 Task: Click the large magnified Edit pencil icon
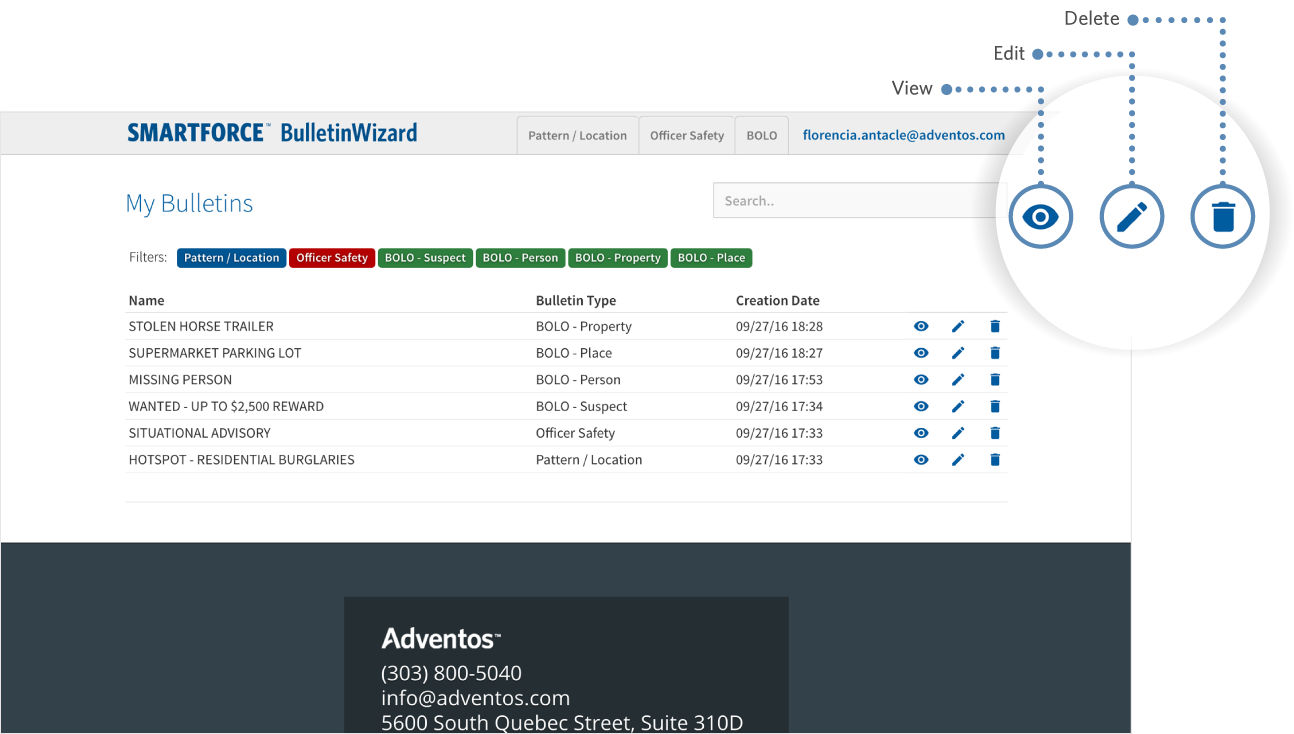coord(1131,216)
